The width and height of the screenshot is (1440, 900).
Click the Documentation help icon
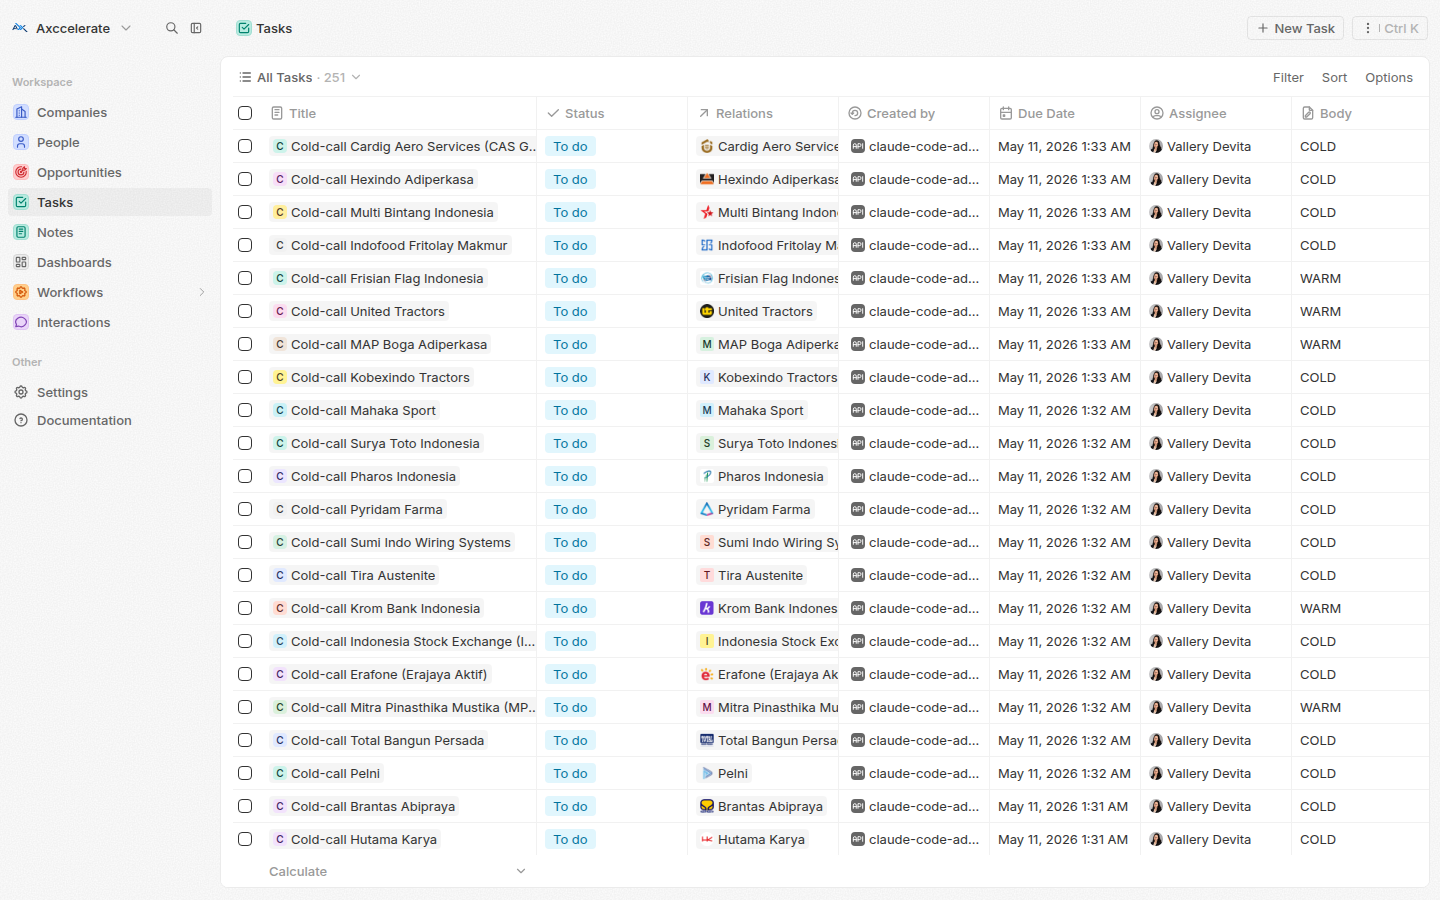tap(21, 420)
